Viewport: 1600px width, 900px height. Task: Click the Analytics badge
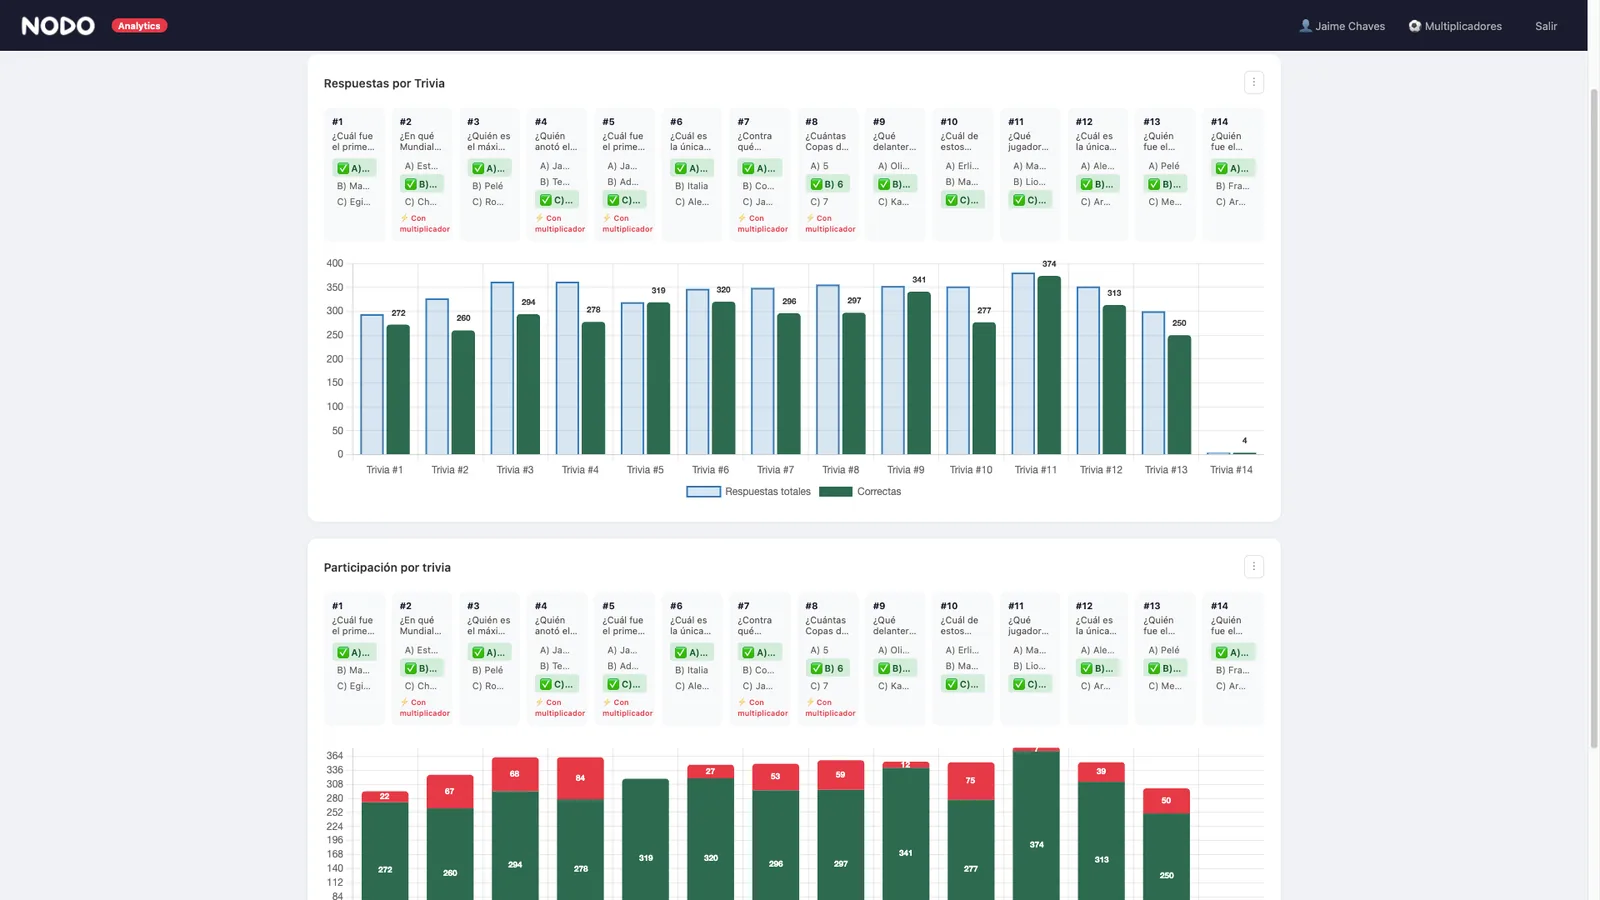tap(139, 26)
